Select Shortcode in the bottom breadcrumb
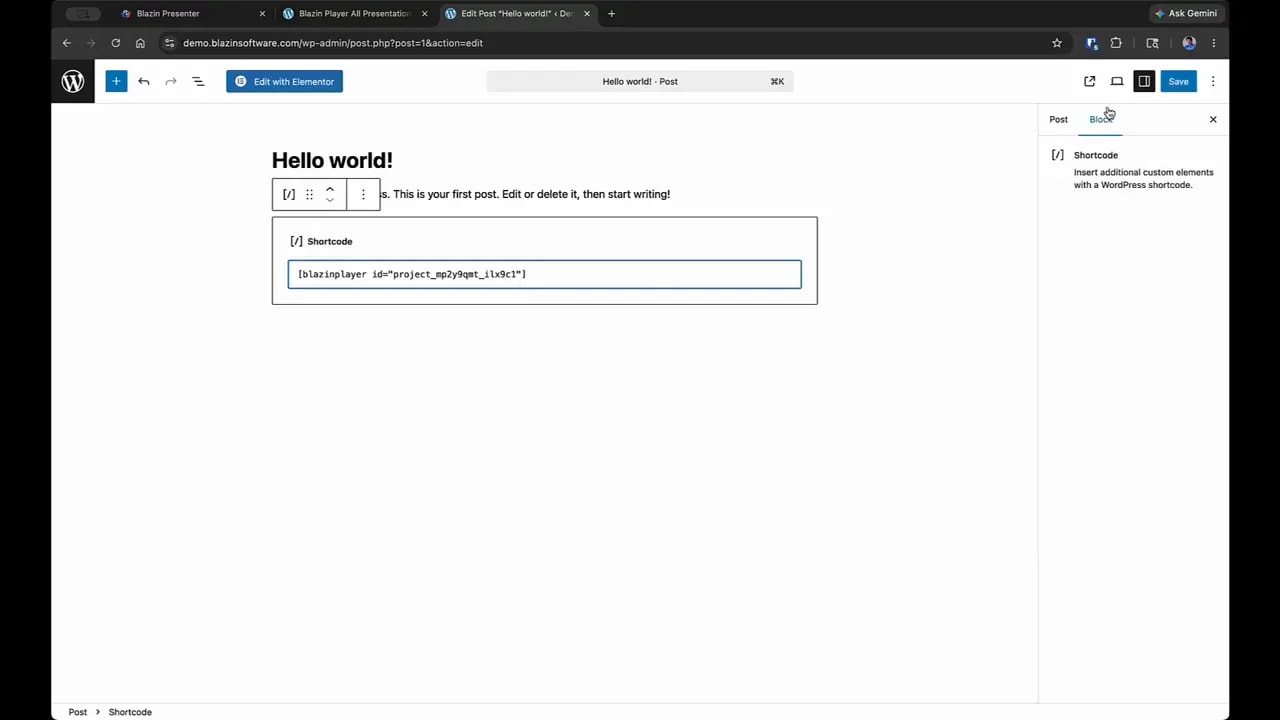This screenshot has width=1280, height=720. pyautogui.click(x=130, y=712)
